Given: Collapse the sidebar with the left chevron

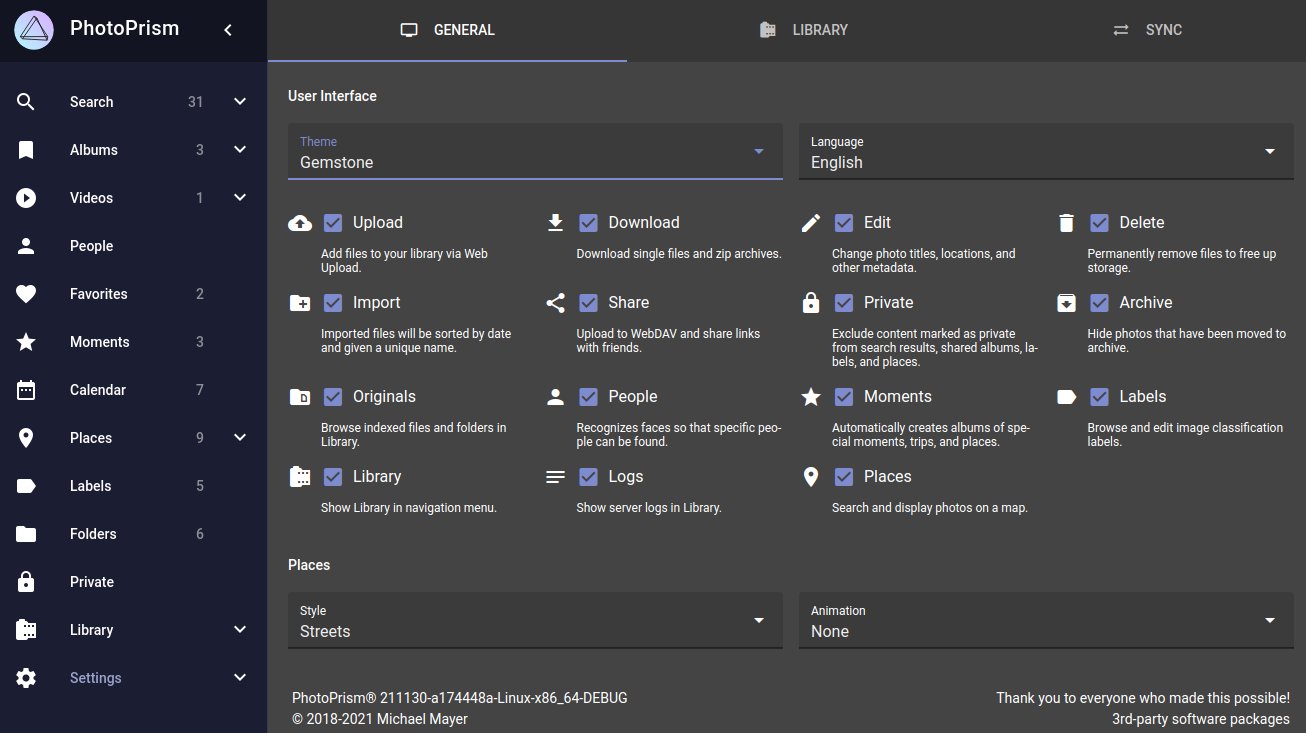Looking at the screenshot, I should click(228, 30).
